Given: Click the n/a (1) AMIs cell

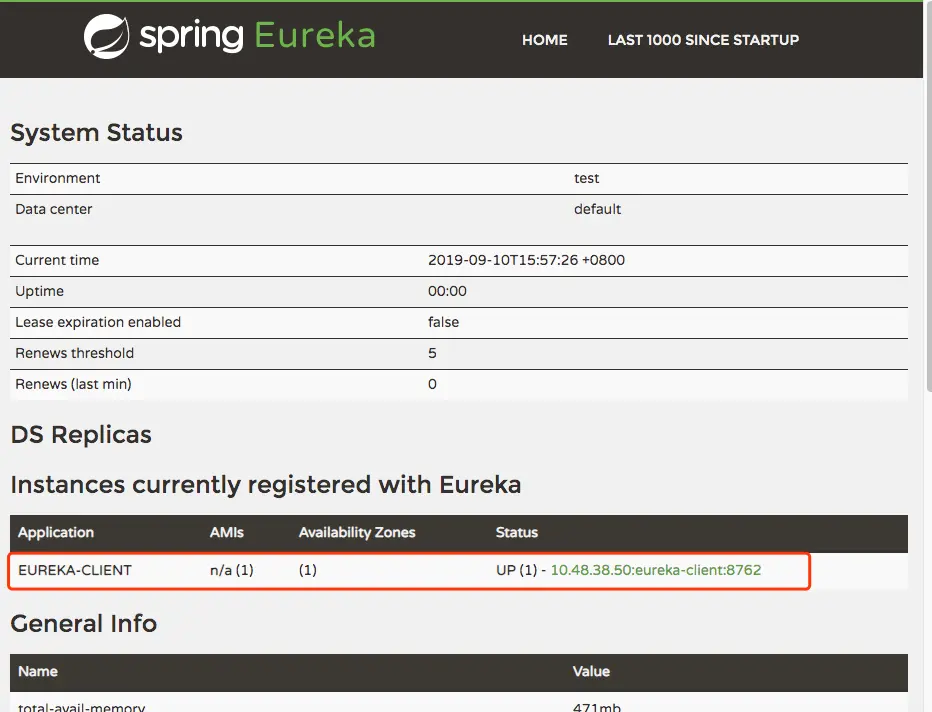Looking at the screenshot, I should click(x=232, y=570).
